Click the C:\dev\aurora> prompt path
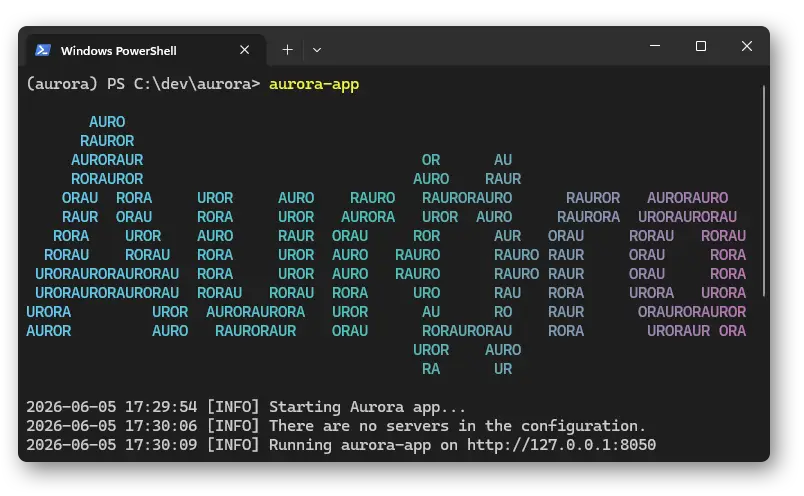Viewport: 804px width, 496px height. [197, 84]
